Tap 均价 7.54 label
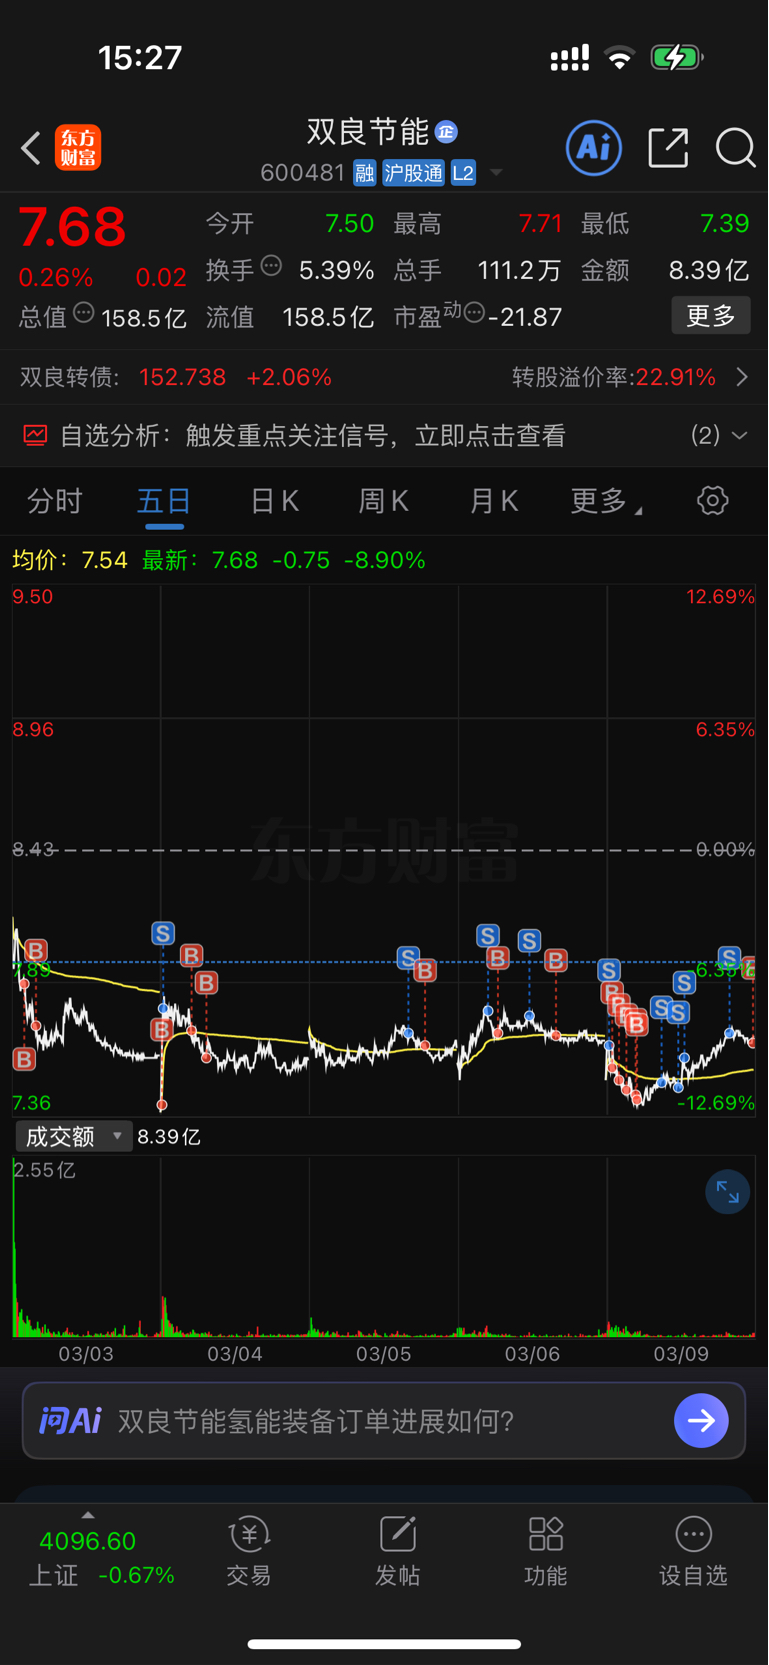The height and width of the screenshot is (1665, 769). tap(70, 560)
